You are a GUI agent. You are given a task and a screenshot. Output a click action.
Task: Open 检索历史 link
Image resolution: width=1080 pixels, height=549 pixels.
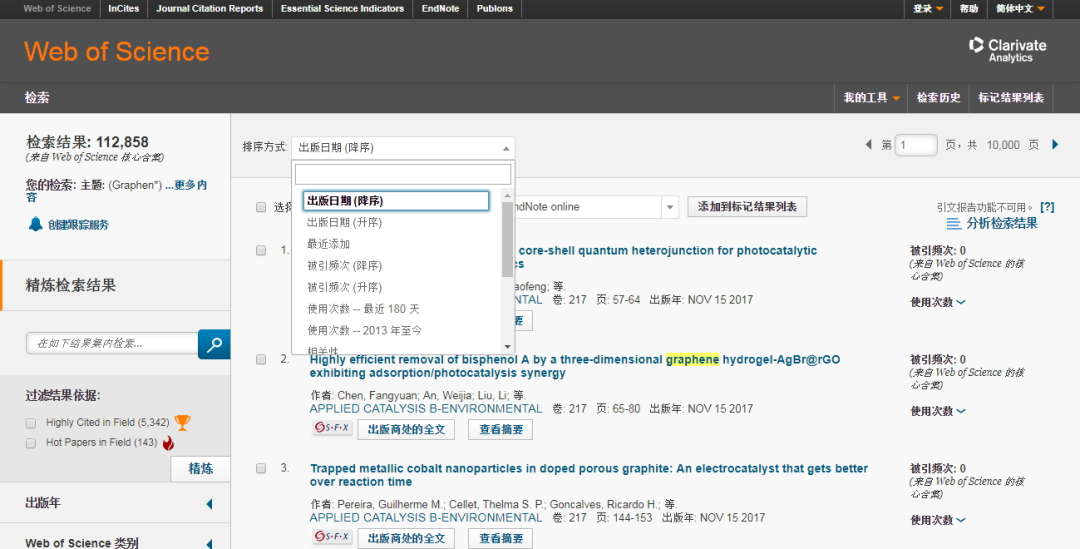pos(938,98)
